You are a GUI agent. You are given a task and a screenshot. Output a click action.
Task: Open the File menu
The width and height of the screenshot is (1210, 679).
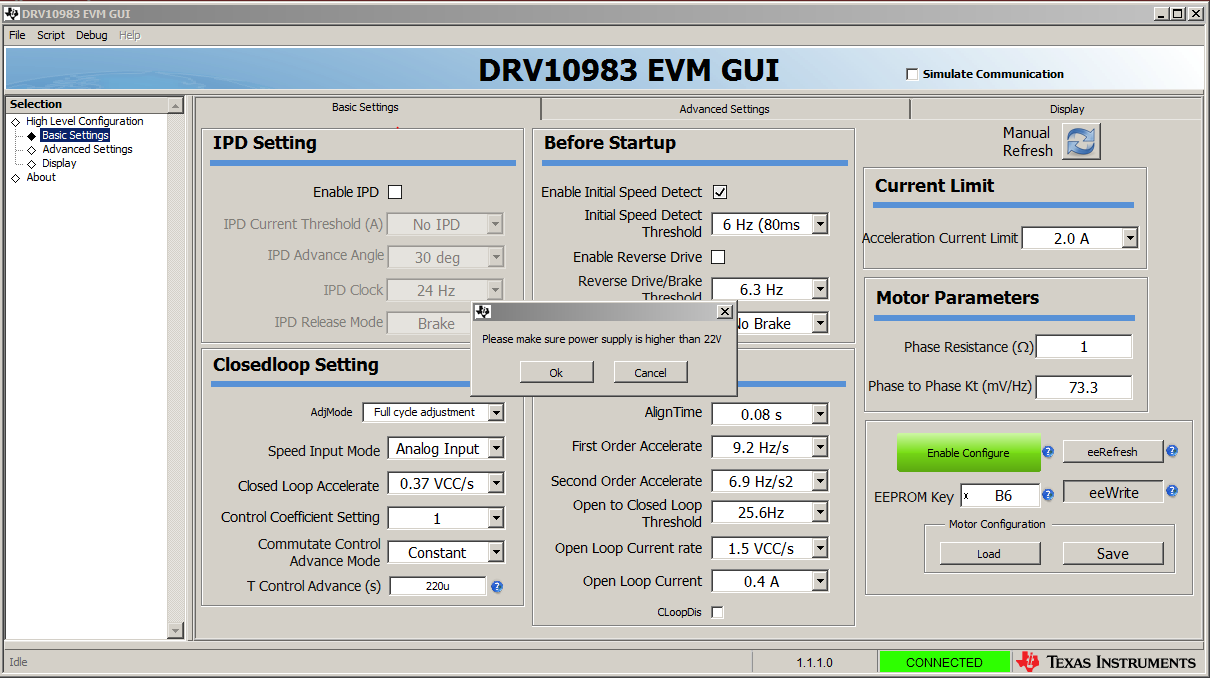(x=17, y=35)
